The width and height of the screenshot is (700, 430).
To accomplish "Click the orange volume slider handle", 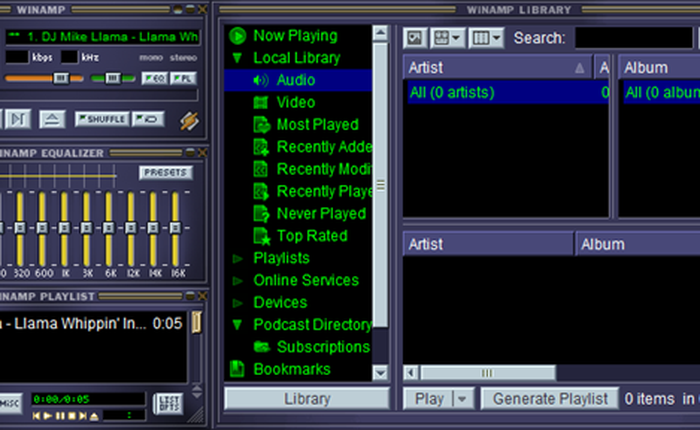I will pyautogui.click(x=61, y=79).
